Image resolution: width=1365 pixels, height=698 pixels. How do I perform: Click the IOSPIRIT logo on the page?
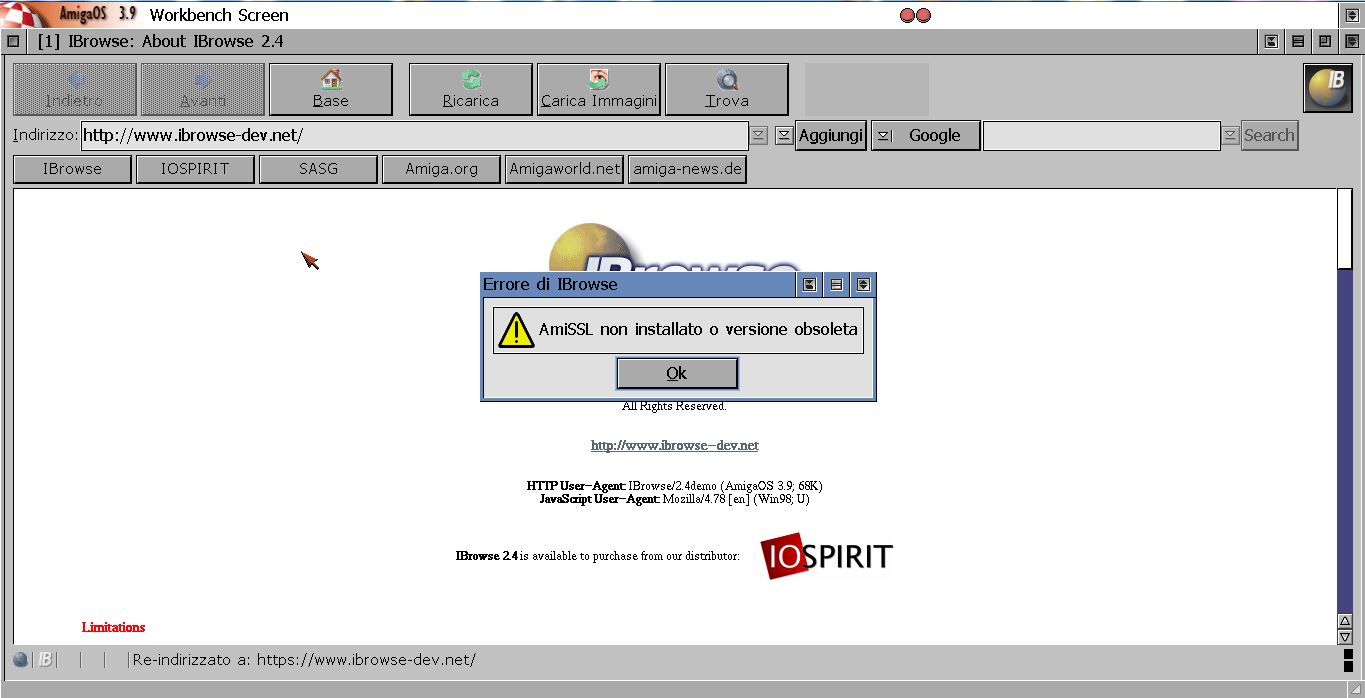[x=826, y=556]
